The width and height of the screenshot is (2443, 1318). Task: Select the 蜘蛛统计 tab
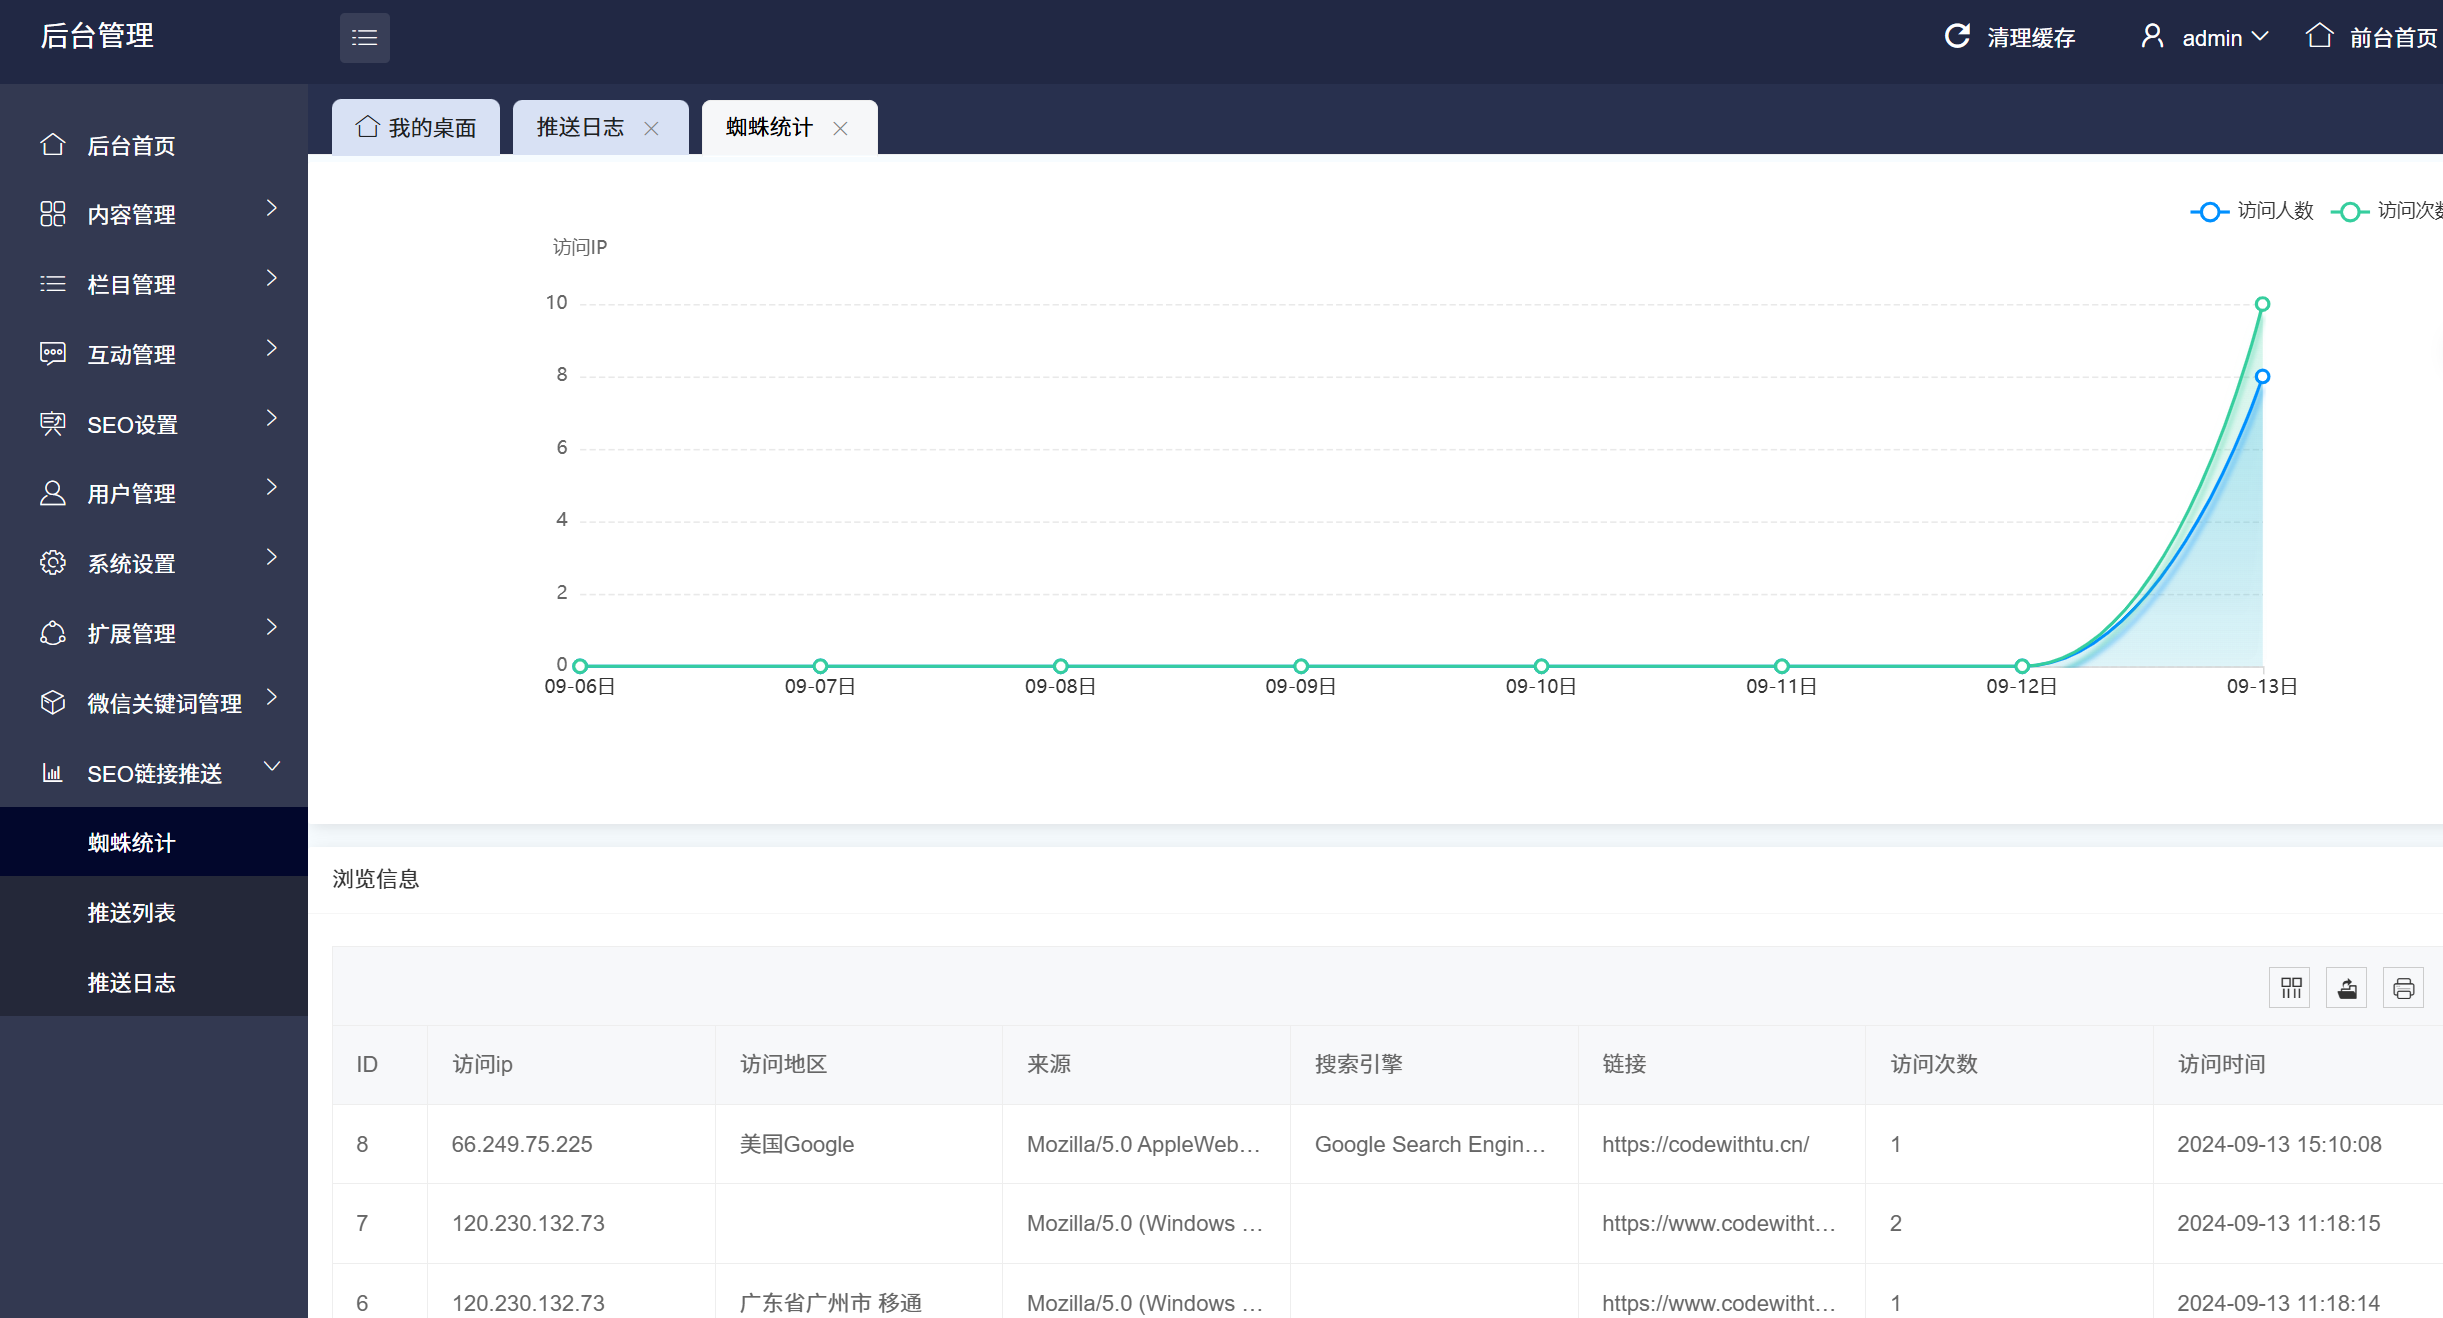[789, 127]
